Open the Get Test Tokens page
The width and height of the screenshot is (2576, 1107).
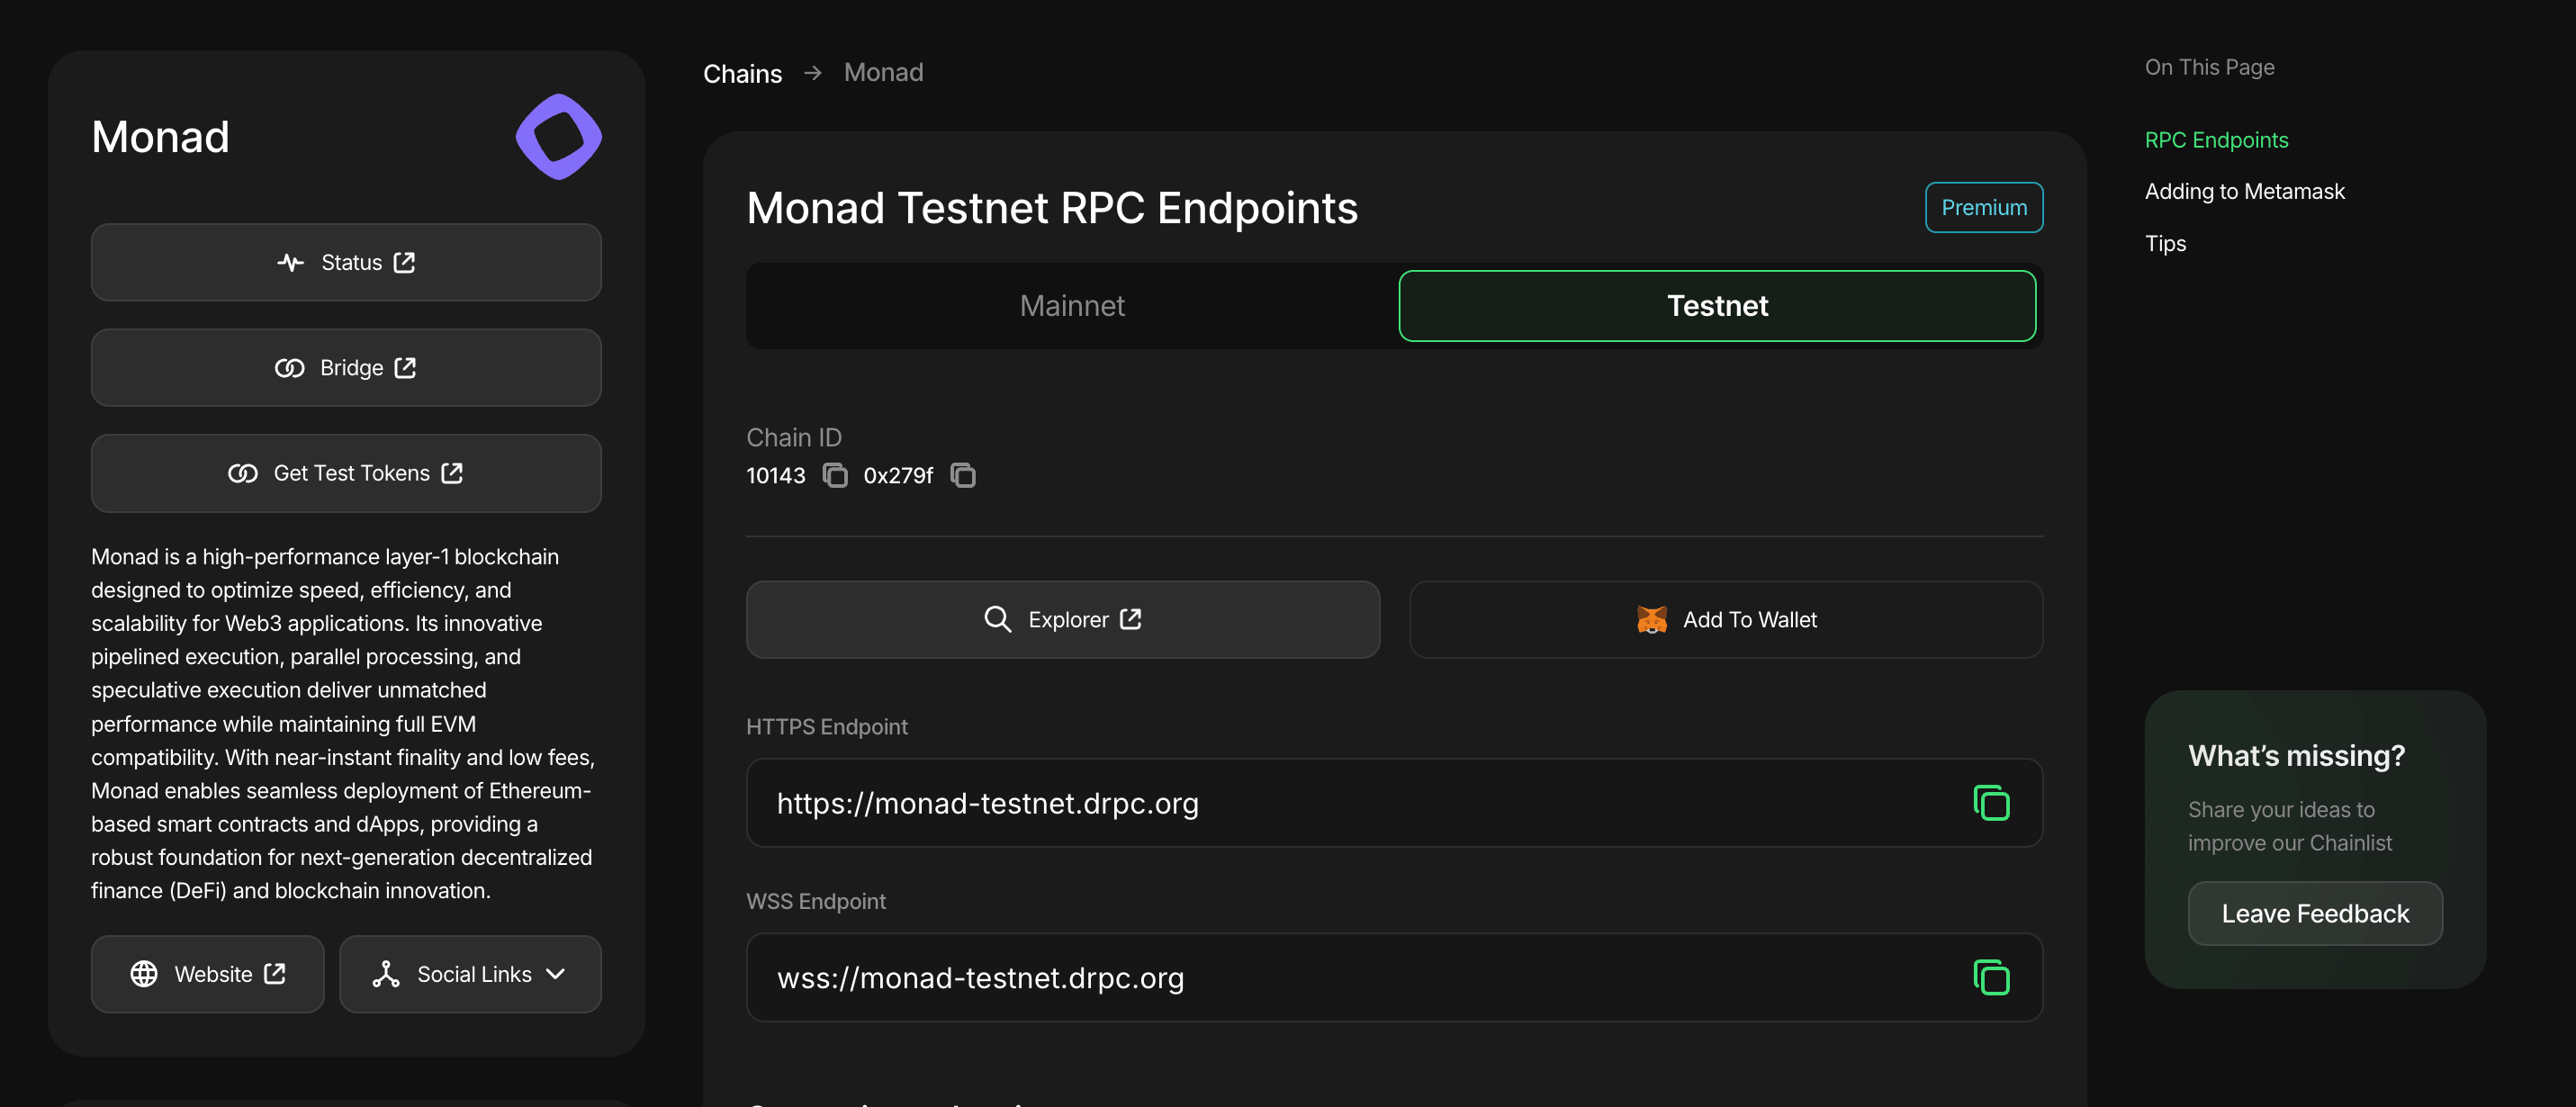(x=345, y=473)
